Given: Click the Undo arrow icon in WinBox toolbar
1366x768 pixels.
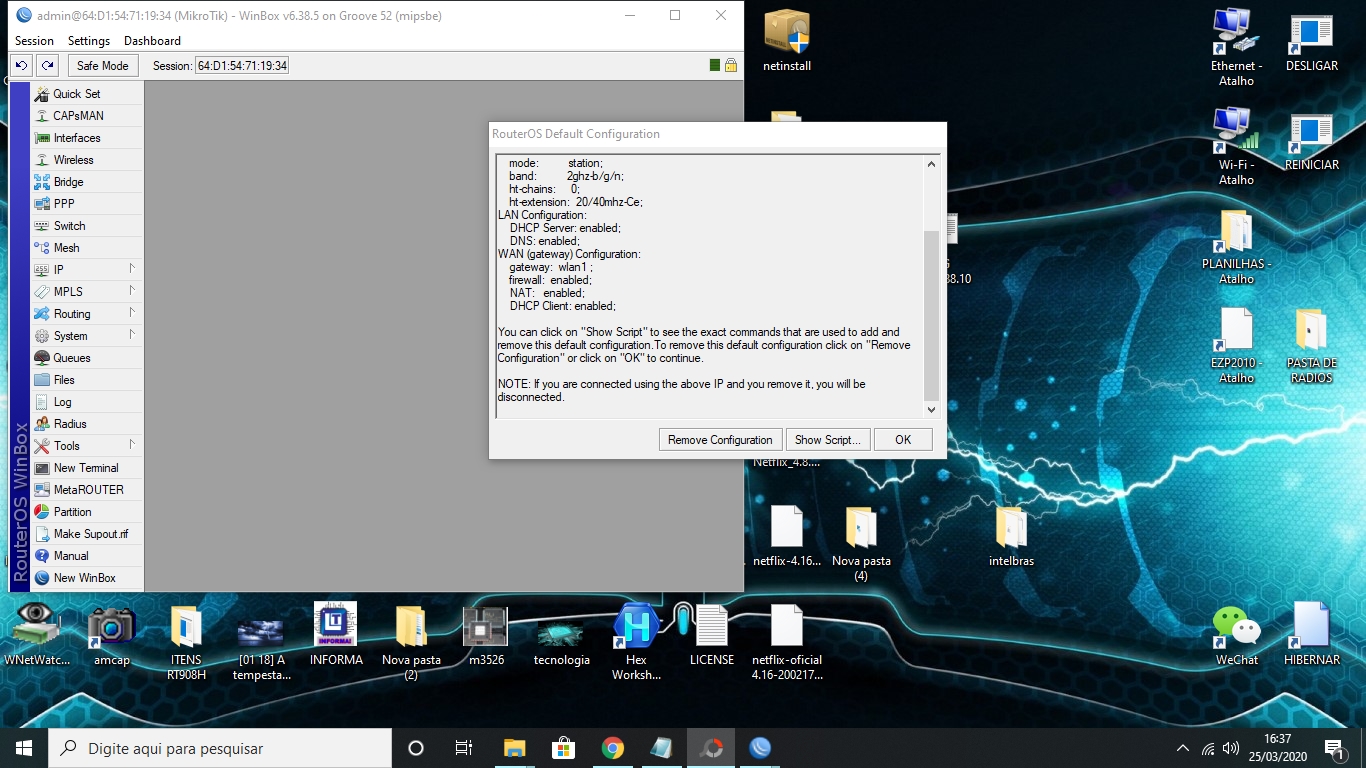Looking at the screenshot, I should click(x=21, y=66).
